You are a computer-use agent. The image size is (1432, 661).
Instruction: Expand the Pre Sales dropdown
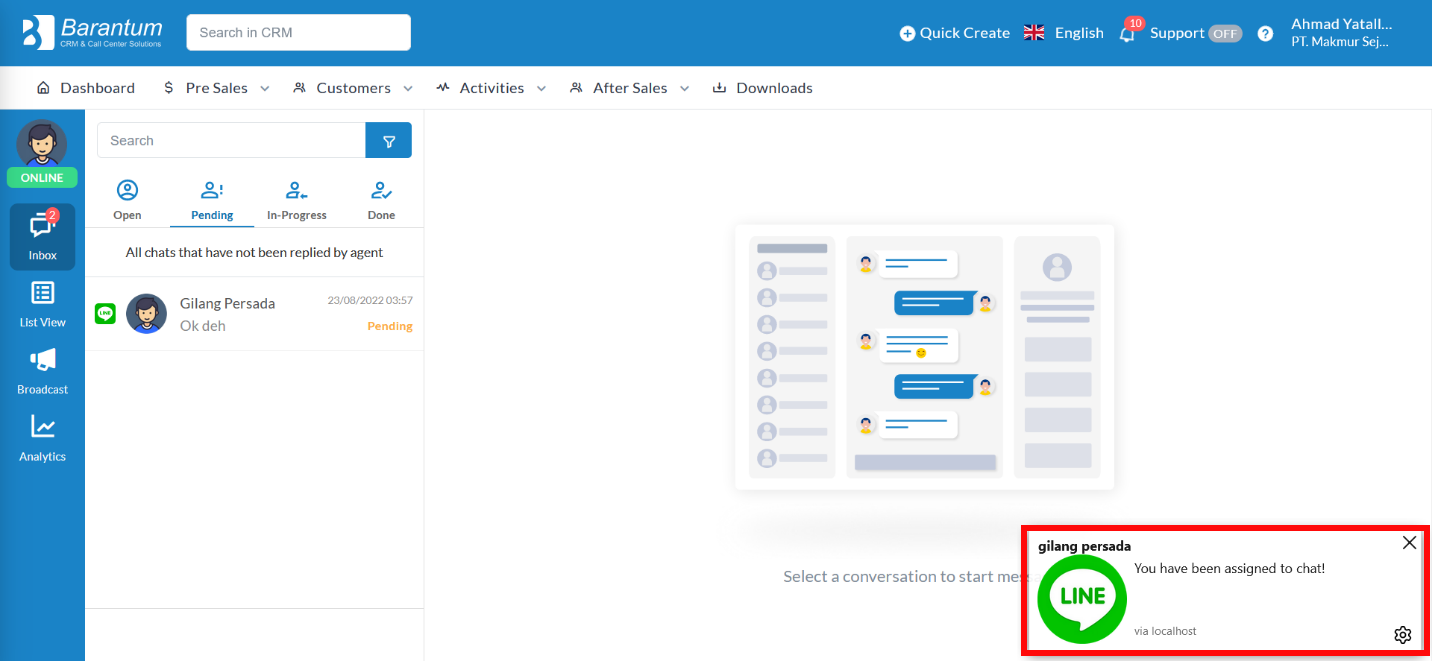pyautogui.click(x=217, y=88)
